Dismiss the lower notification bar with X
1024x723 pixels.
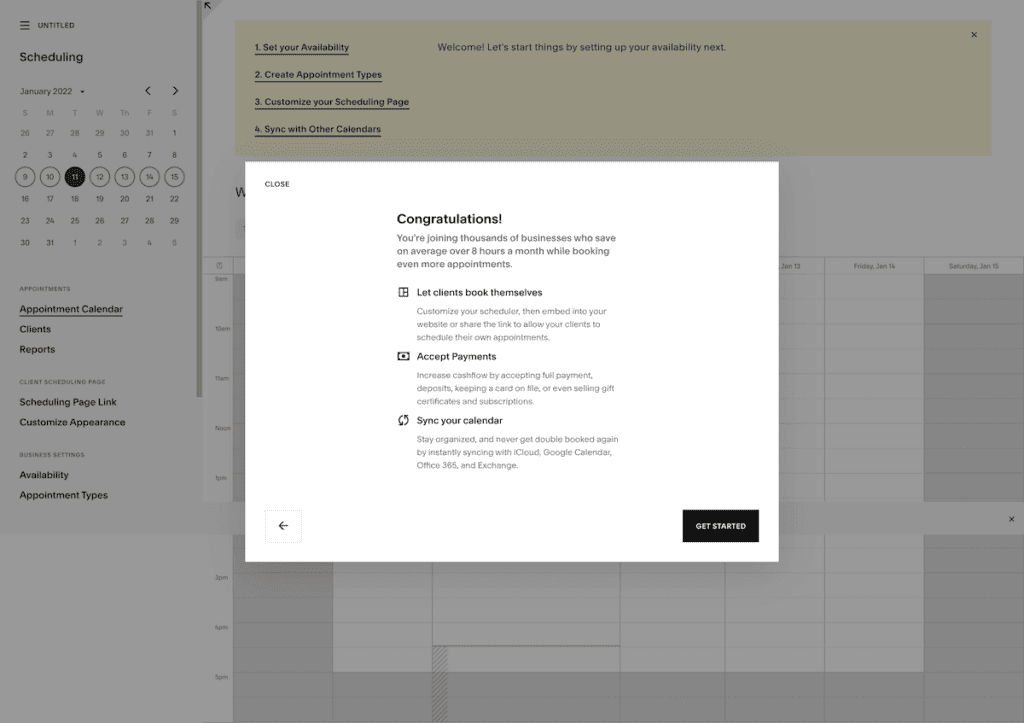[x=1012, y=519]
